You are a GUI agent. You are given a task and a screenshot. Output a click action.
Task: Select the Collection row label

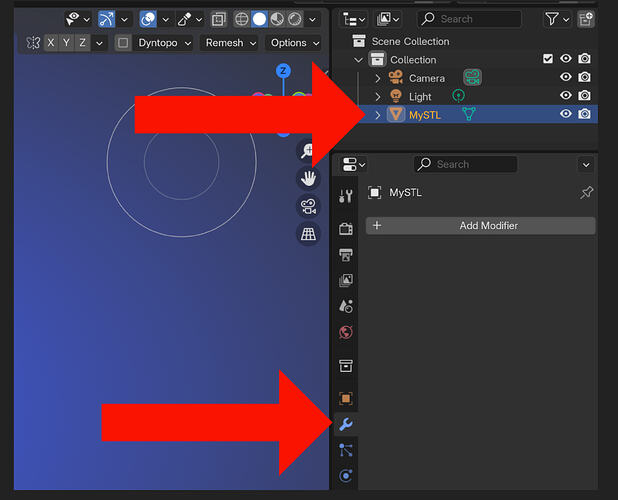[x=413, y=60]
